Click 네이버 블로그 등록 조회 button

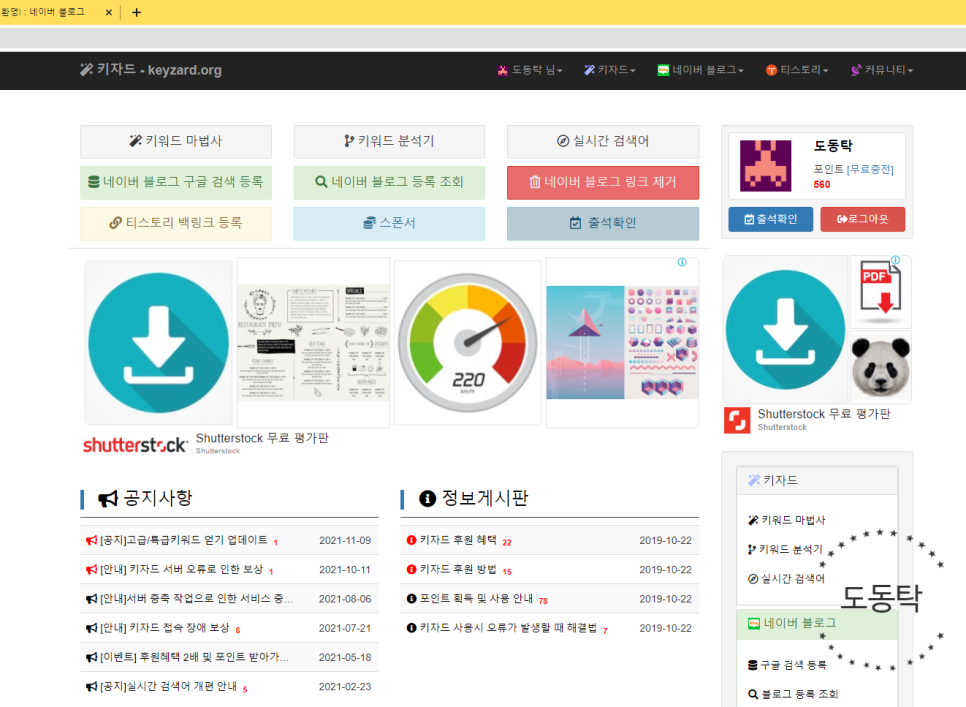click(389, 182)
